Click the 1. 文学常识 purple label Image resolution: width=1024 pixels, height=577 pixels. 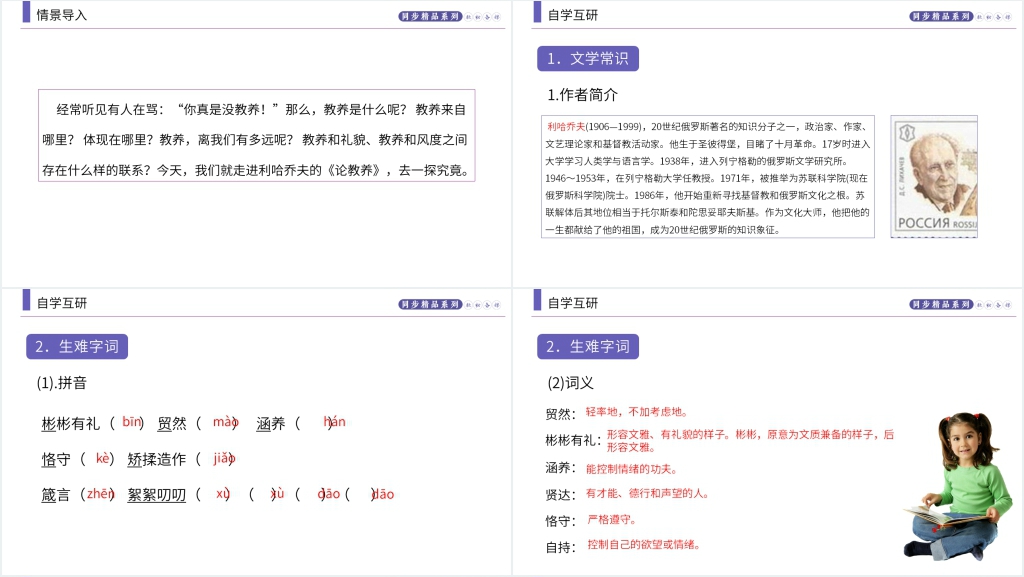(588, 59)
